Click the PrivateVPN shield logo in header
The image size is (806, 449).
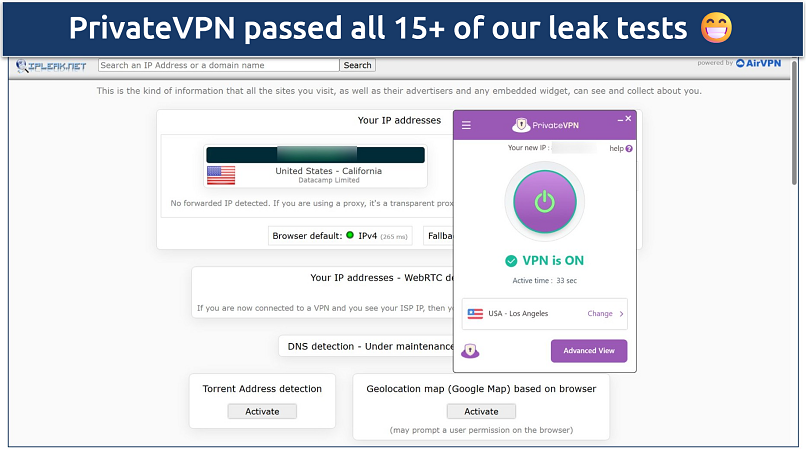521,125
